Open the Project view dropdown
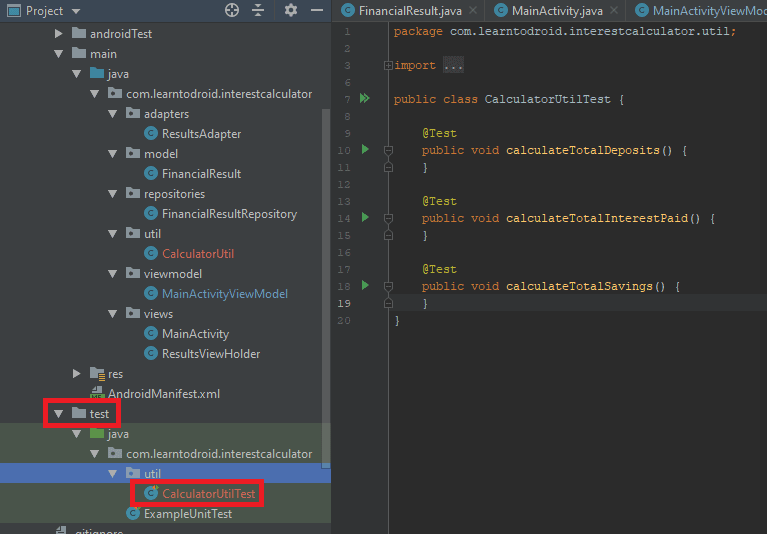Viewport: 767px width, 534px height. (76, 11)
